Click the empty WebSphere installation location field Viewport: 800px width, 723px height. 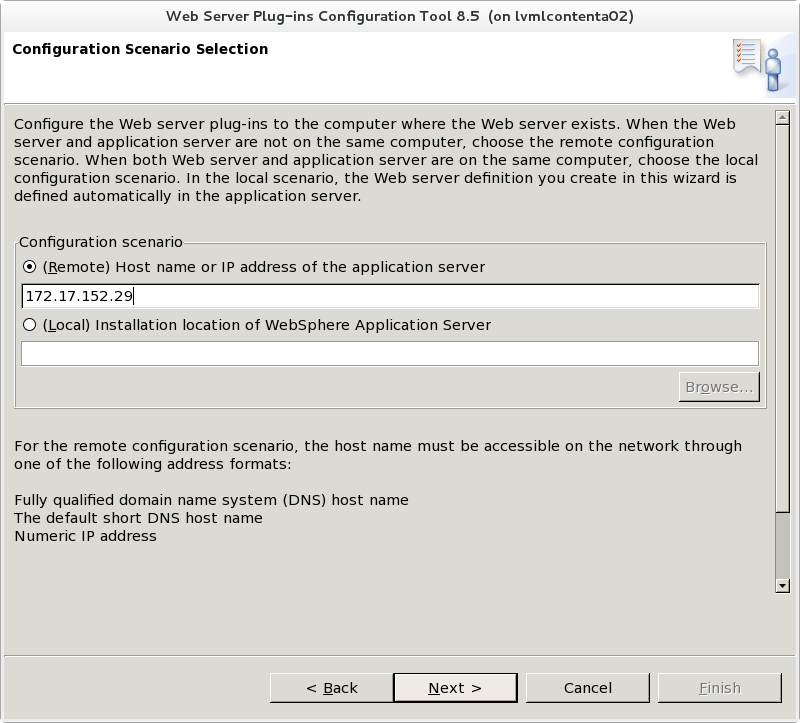coord(390,354)
